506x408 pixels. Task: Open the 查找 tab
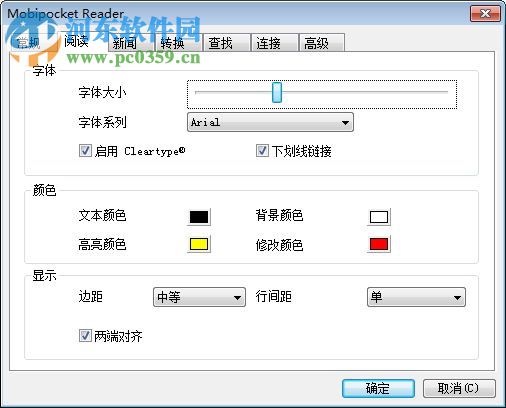point(227,43)
